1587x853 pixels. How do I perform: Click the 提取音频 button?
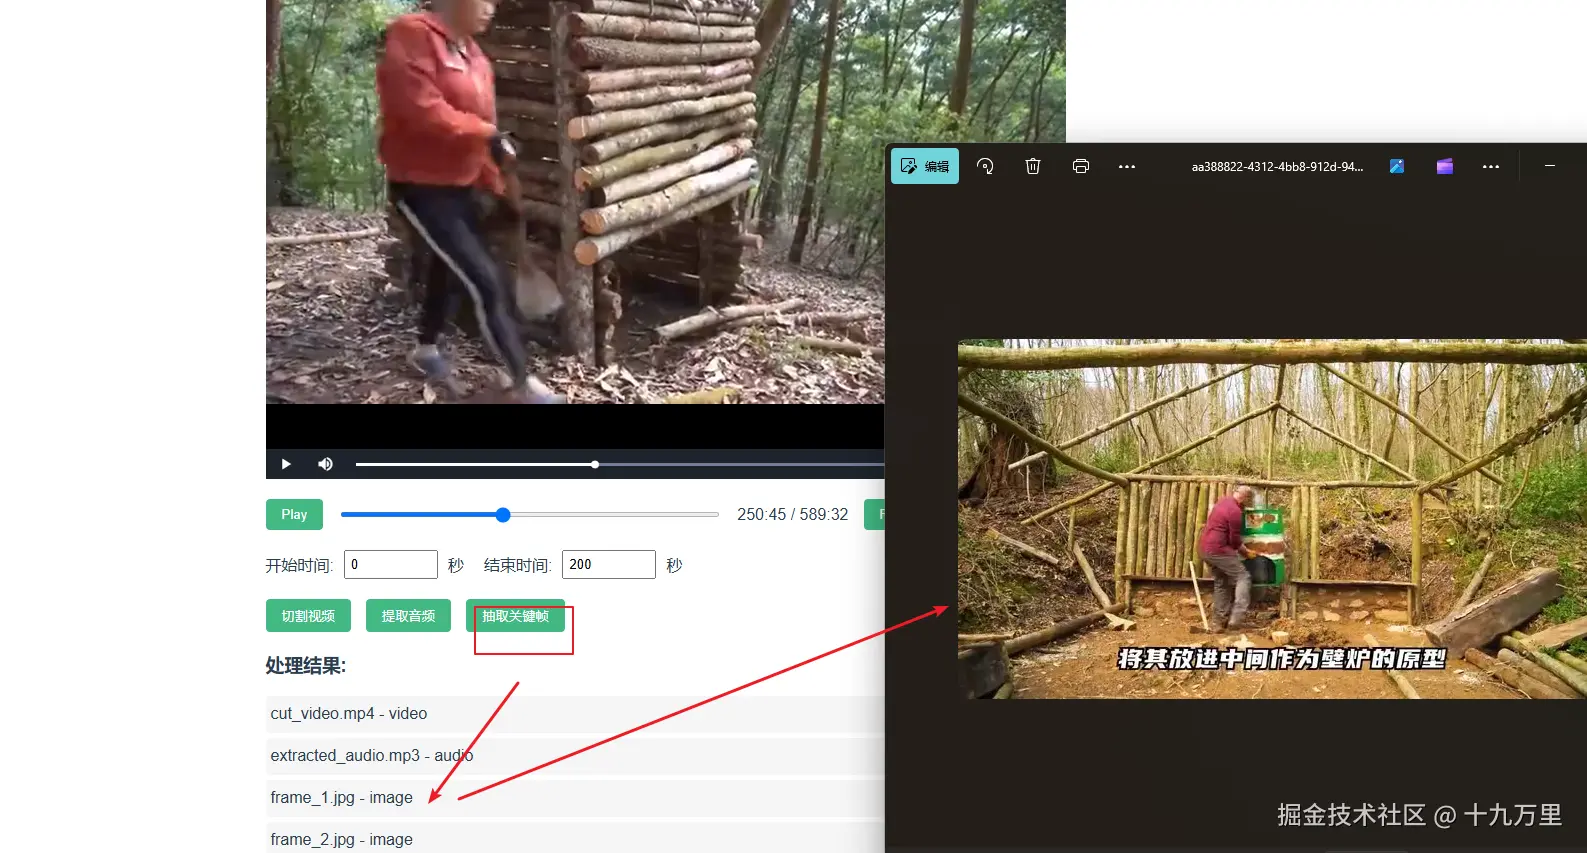click(408, 616)
